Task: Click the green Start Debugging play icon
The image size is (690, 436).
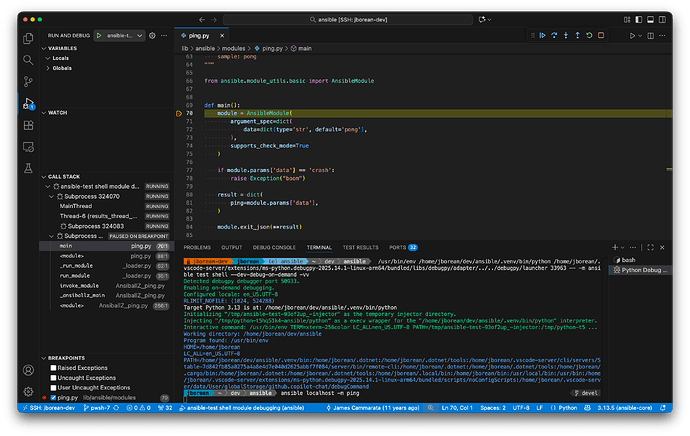Action: [x=101, y=36]
